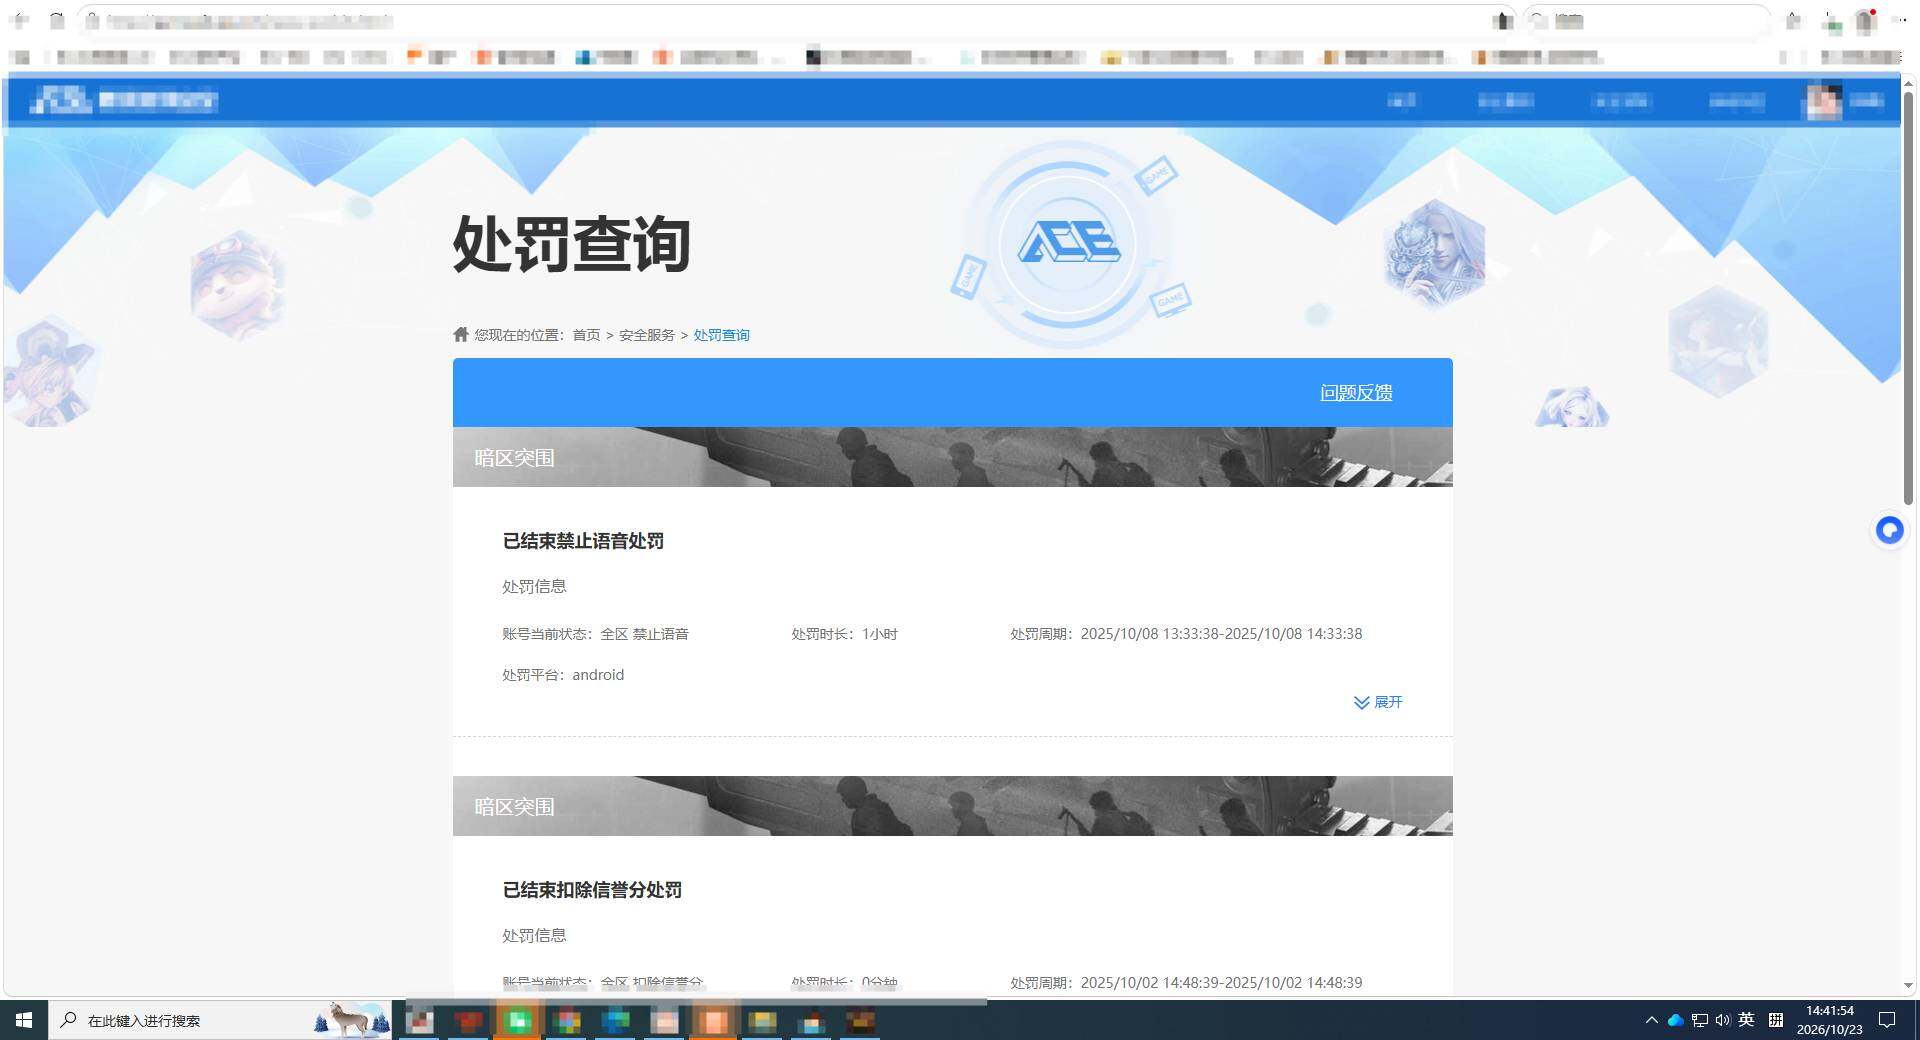The width and height of the screenshot is (1920, 1040).
Task: Click the 处罚查询 breadcrumb link
Action: point(722,335)
